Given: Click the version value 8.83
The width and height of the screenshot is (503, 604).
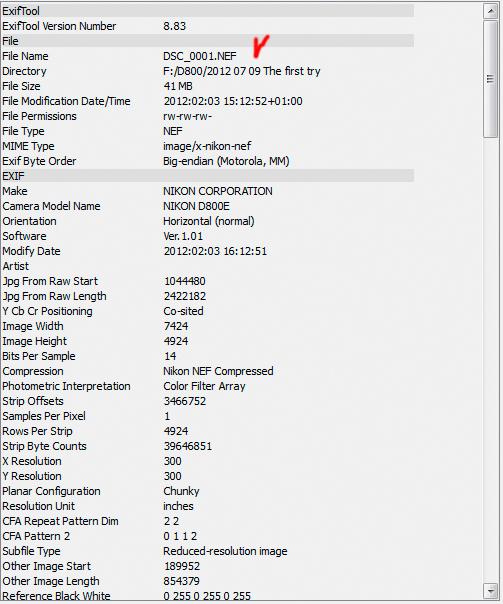Looking at the screenshot, I should 174,26.
